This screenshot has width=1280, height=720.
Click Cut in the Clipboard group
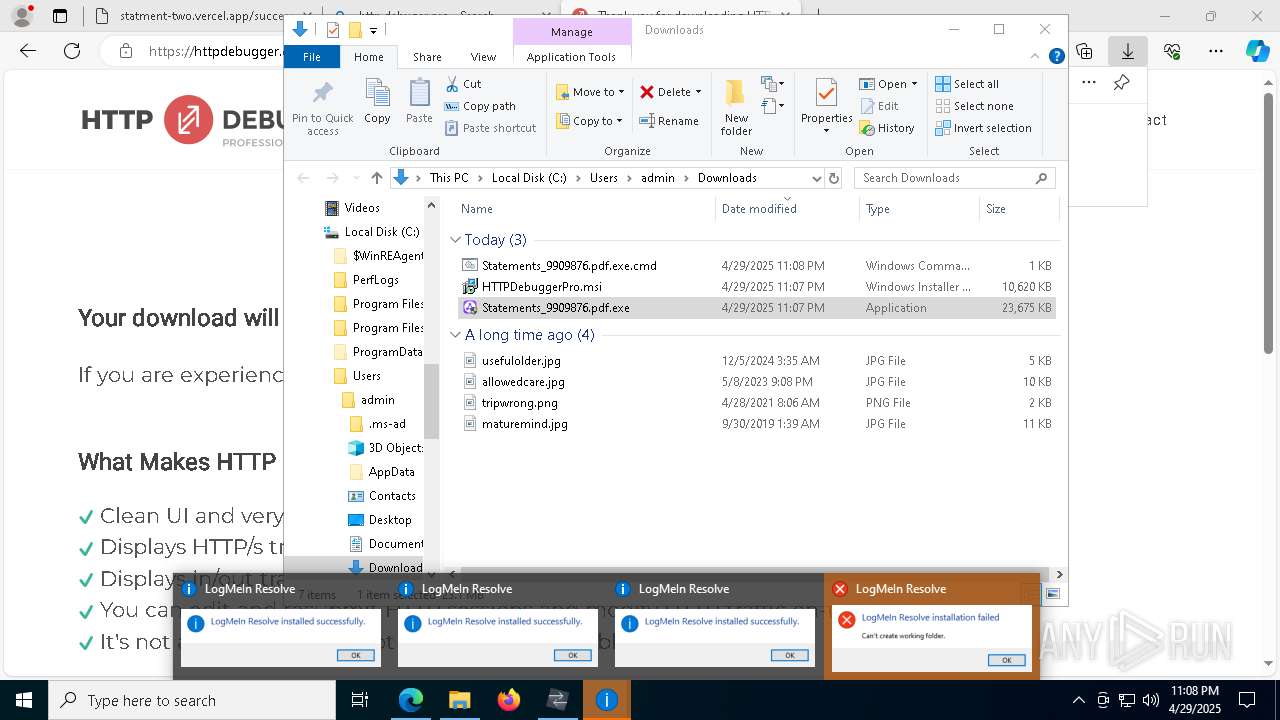tap(463, 84)
